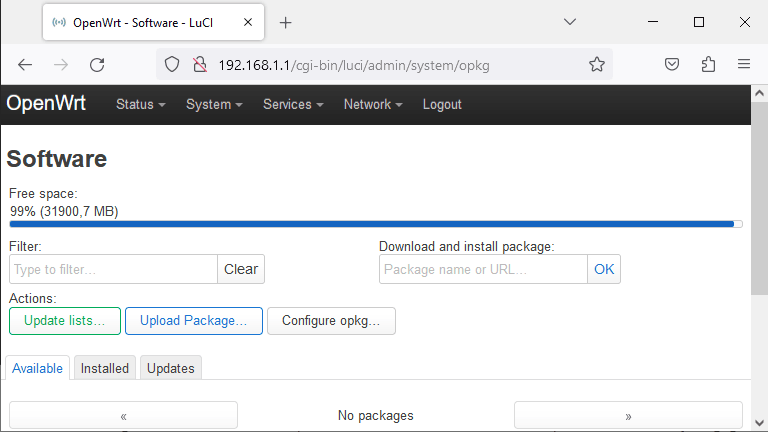Click the free space progress bar

click(x=376, y=224)
